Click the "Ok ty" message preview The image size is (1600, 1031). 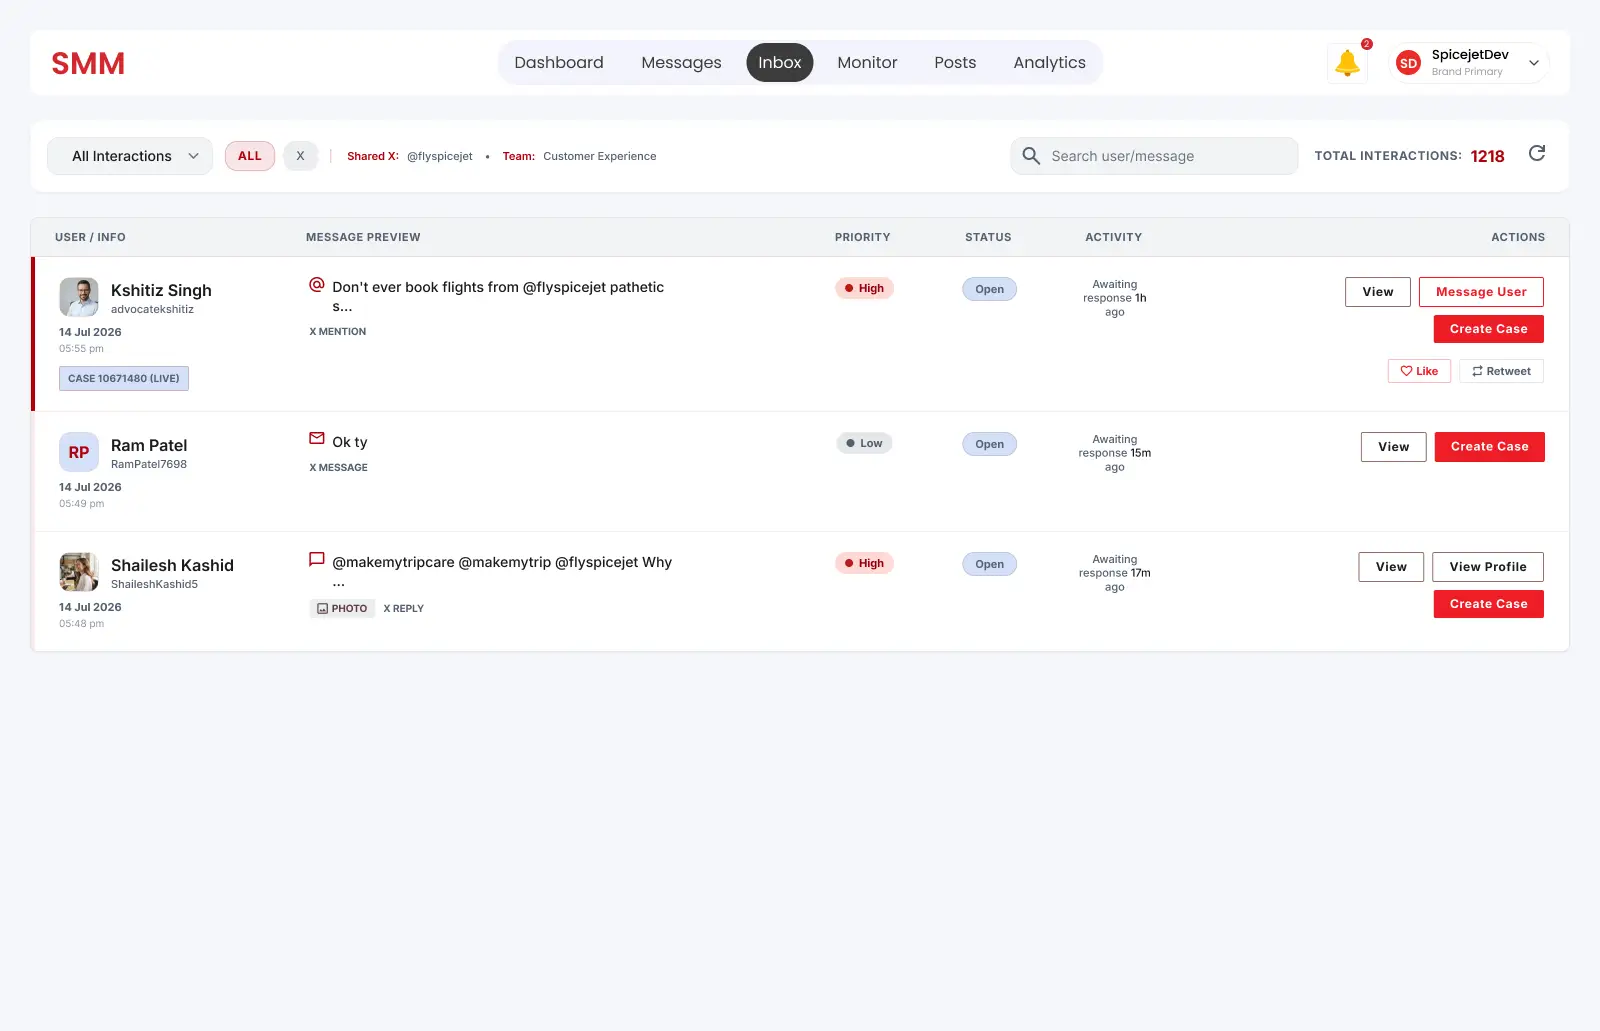(x=350, y=442)
